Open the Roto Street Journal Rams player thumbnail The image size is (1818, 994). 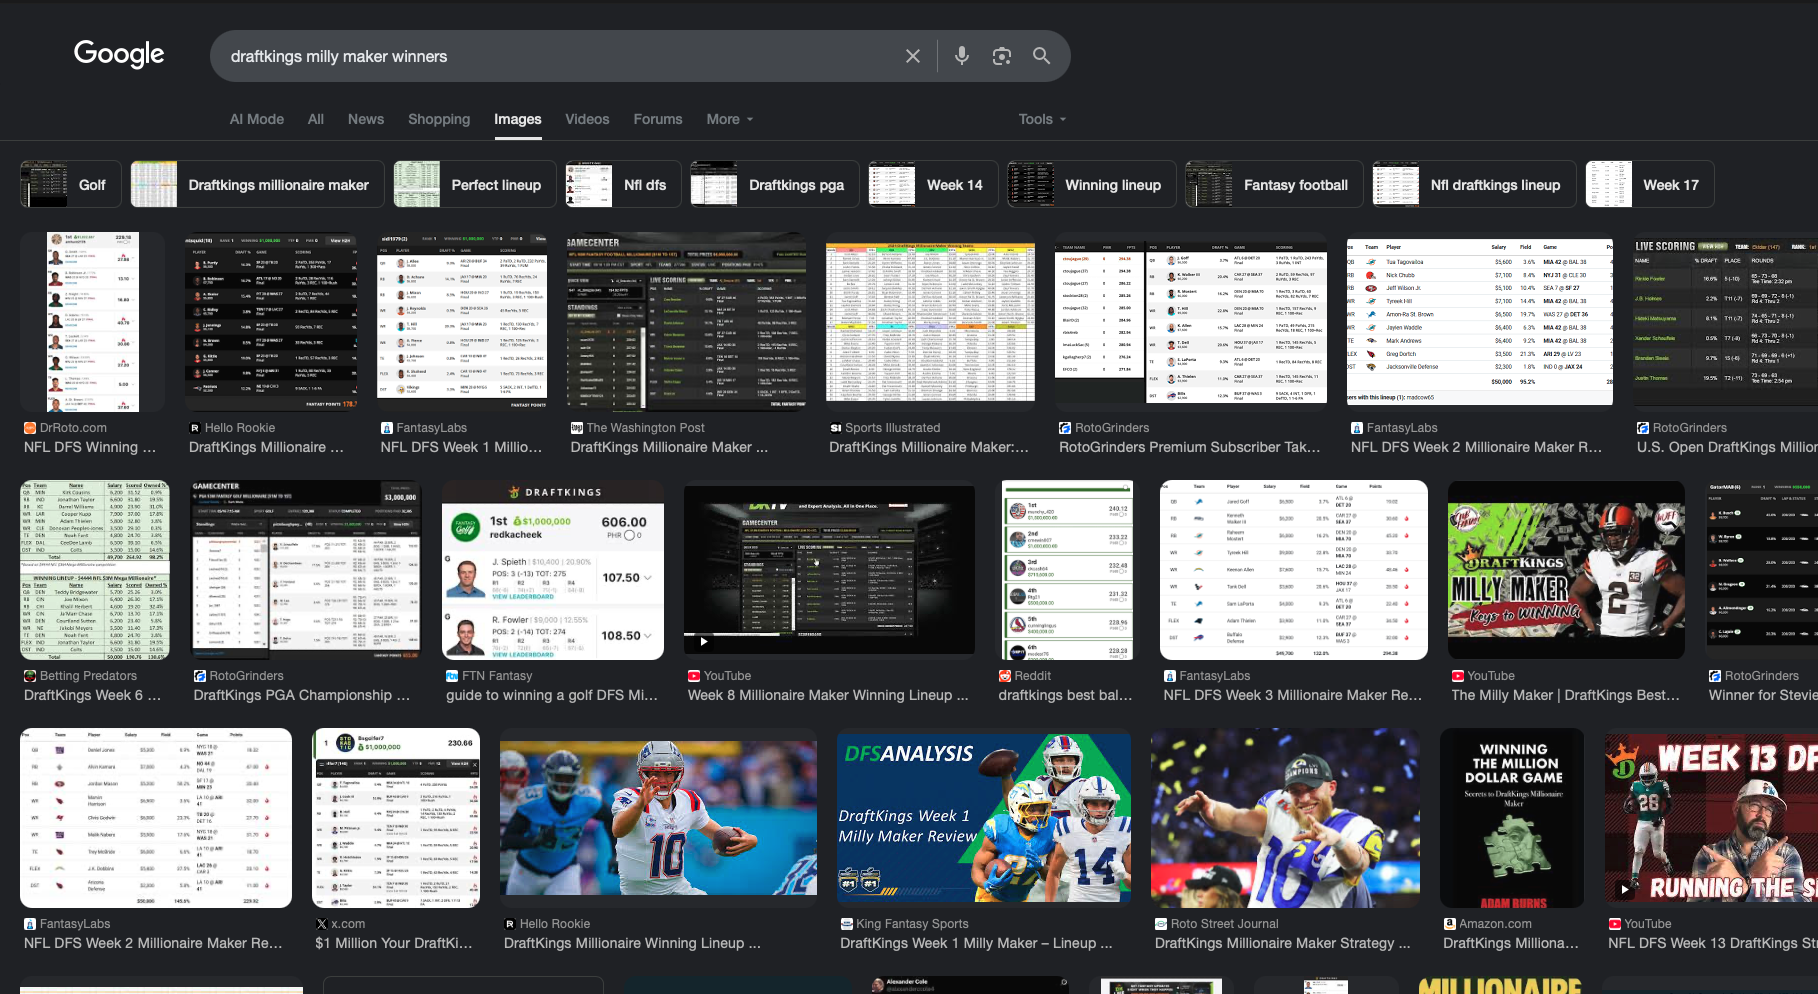[1286, 818]
